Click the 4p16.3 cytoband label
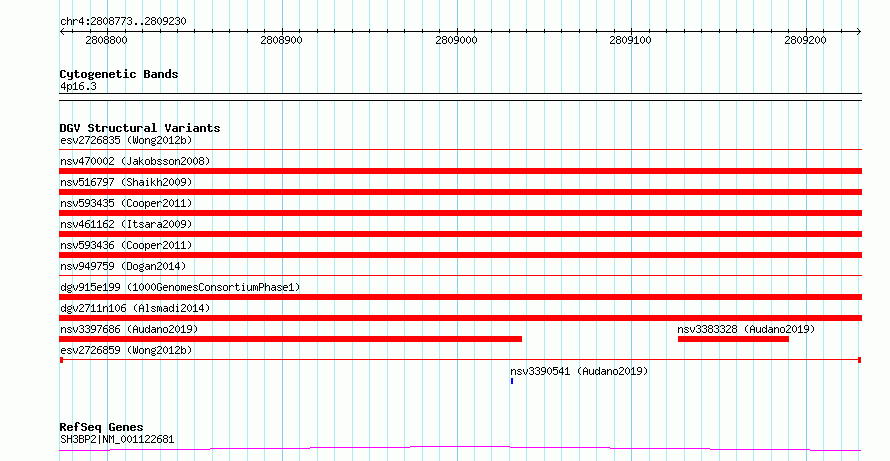Image resolution: width=890 pixels, height=461 pixels. (78, 87)
